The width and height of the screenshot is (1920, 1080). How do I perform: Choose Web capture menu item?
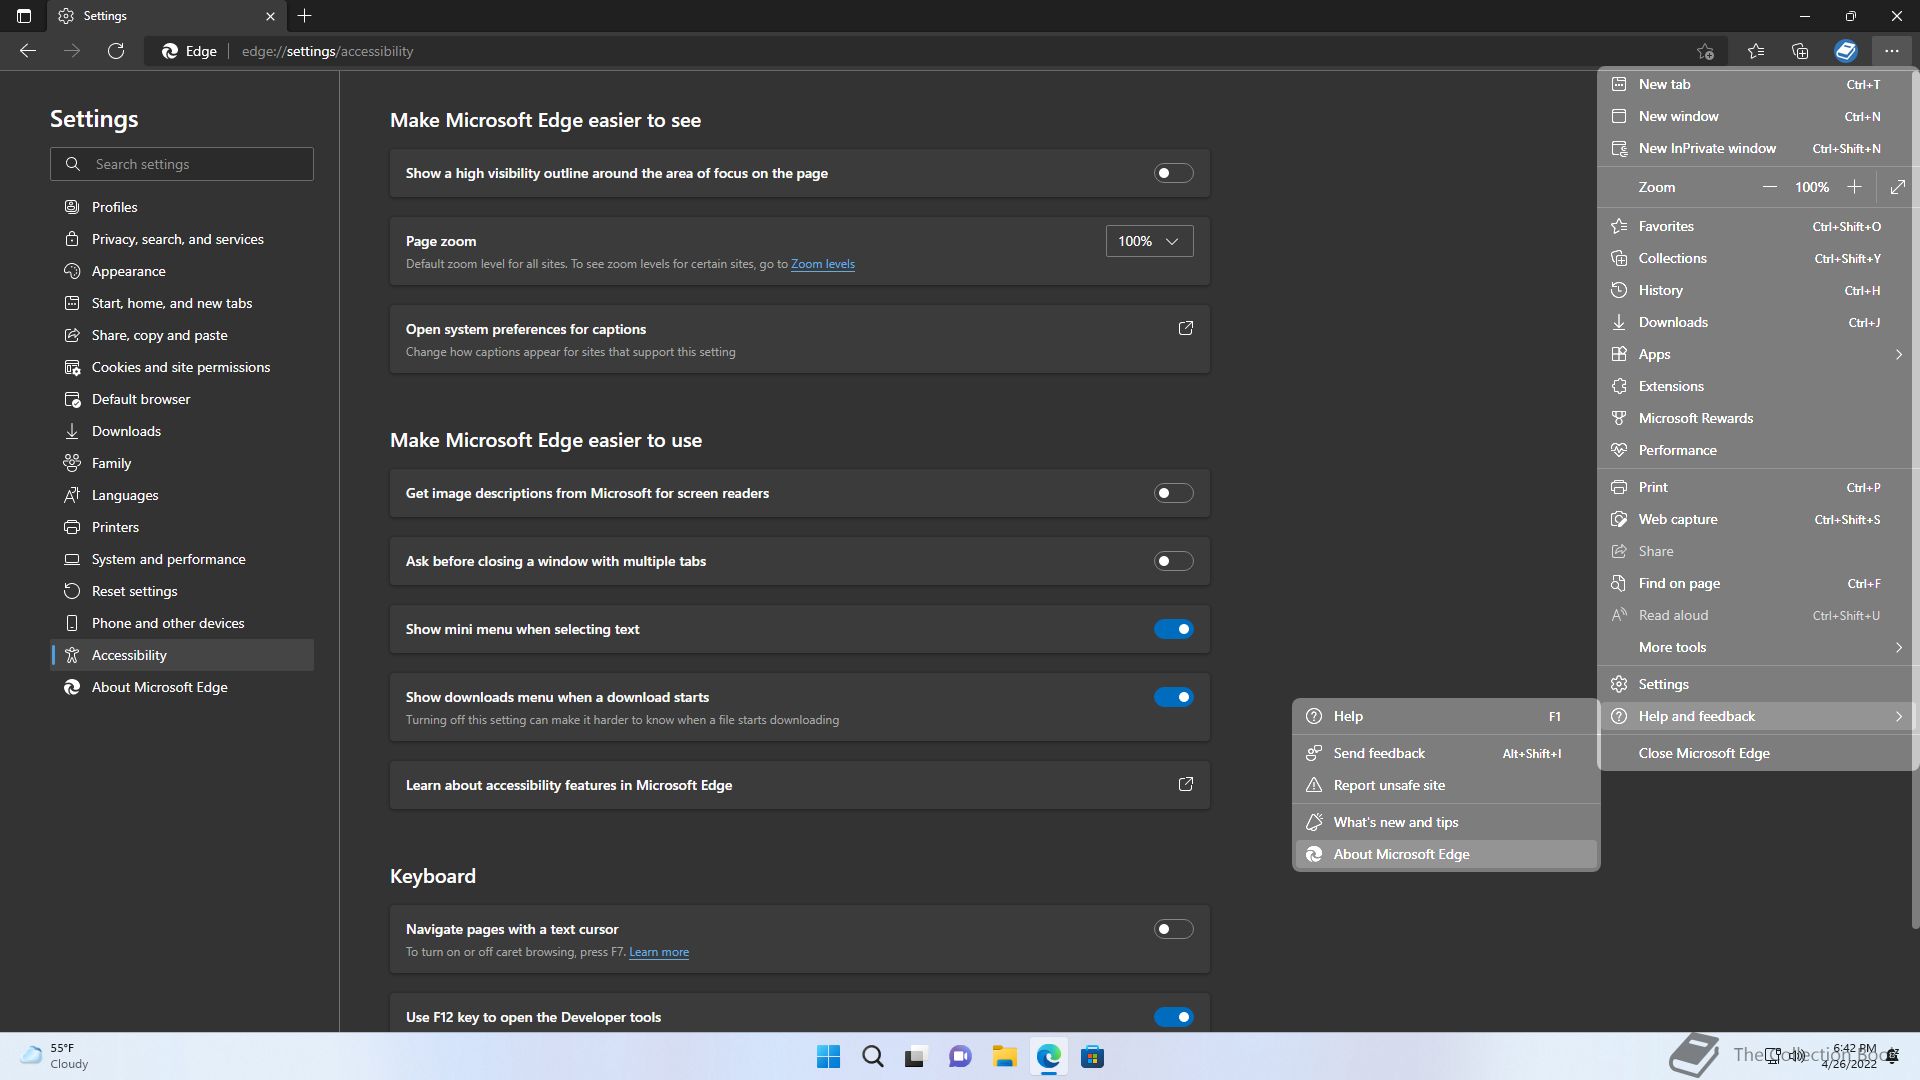pos(1755,519)
